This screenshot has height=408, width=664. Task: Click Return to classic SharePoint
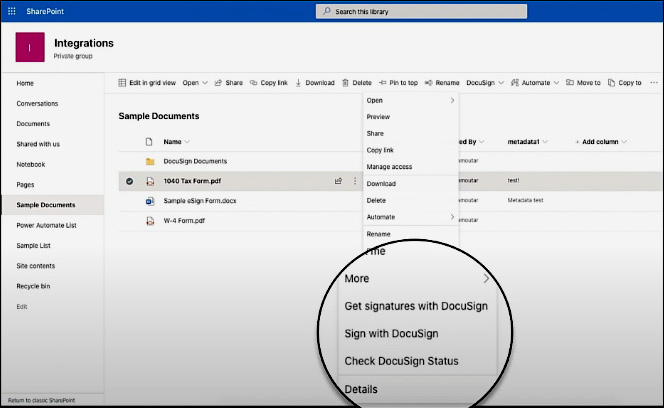41,400
